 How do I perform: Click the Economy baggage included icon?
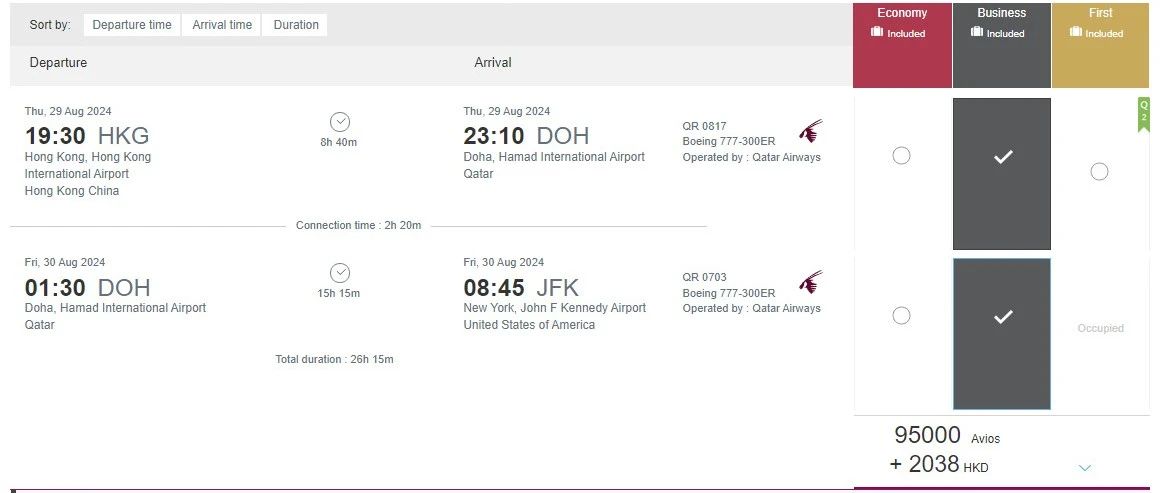(x=877, y=33)
